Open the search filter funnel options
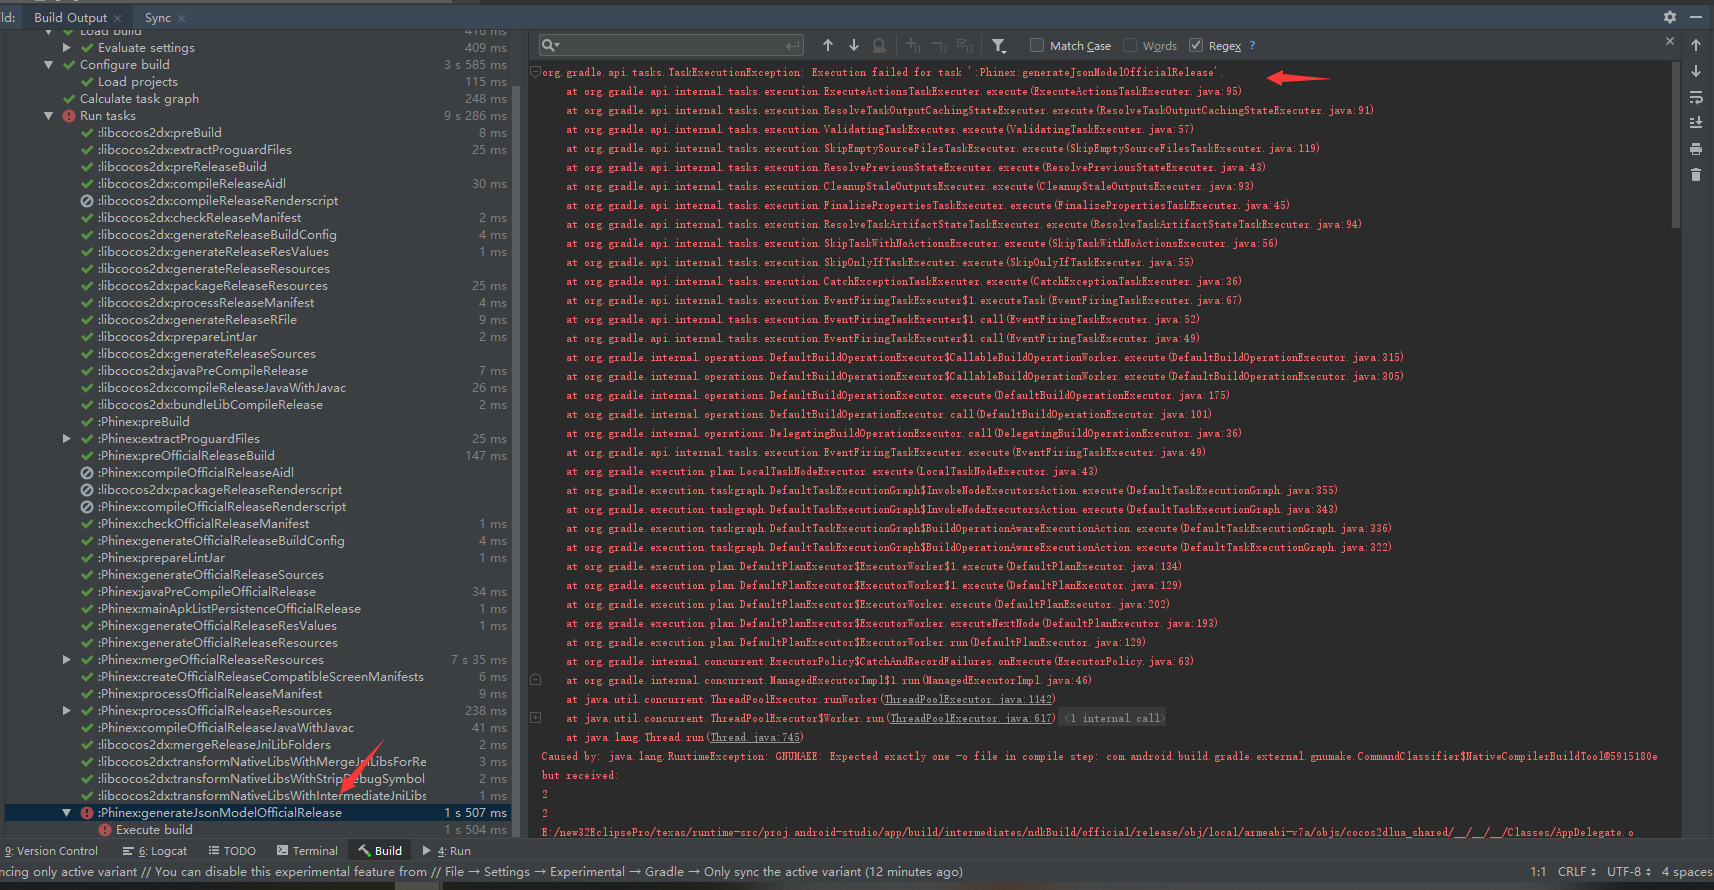 [x=999, y=45]
